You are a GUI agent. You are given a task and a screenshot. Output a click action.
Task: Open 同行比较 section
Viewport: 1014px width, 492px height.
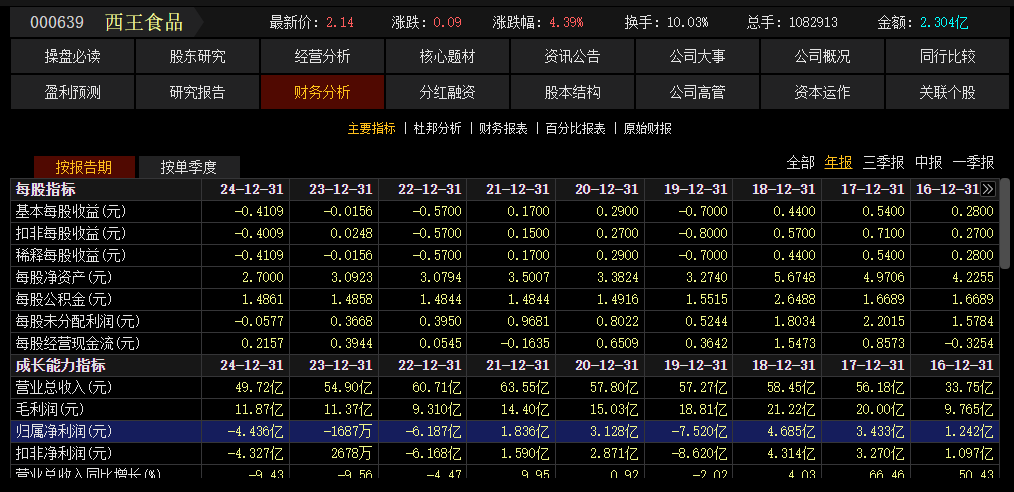pos(947,56)
